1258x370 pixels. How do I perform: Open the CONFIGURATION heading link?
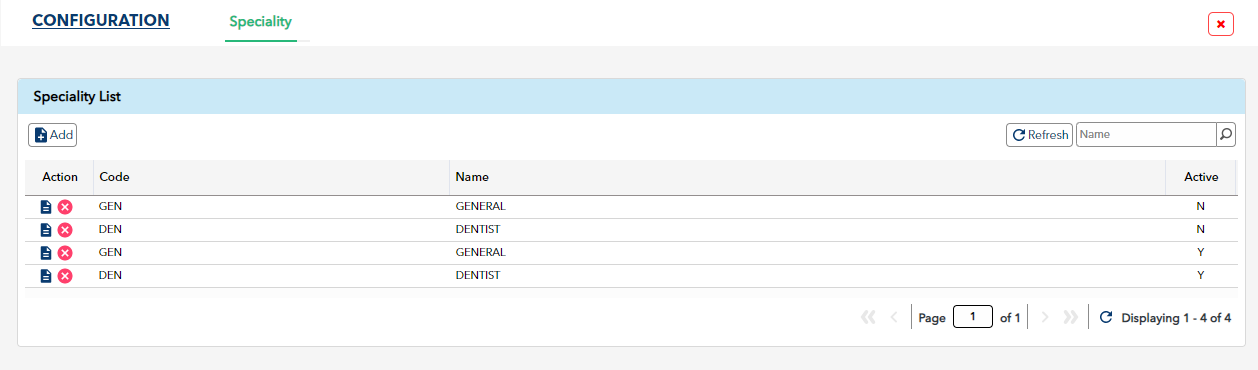[x=101, y=20]
